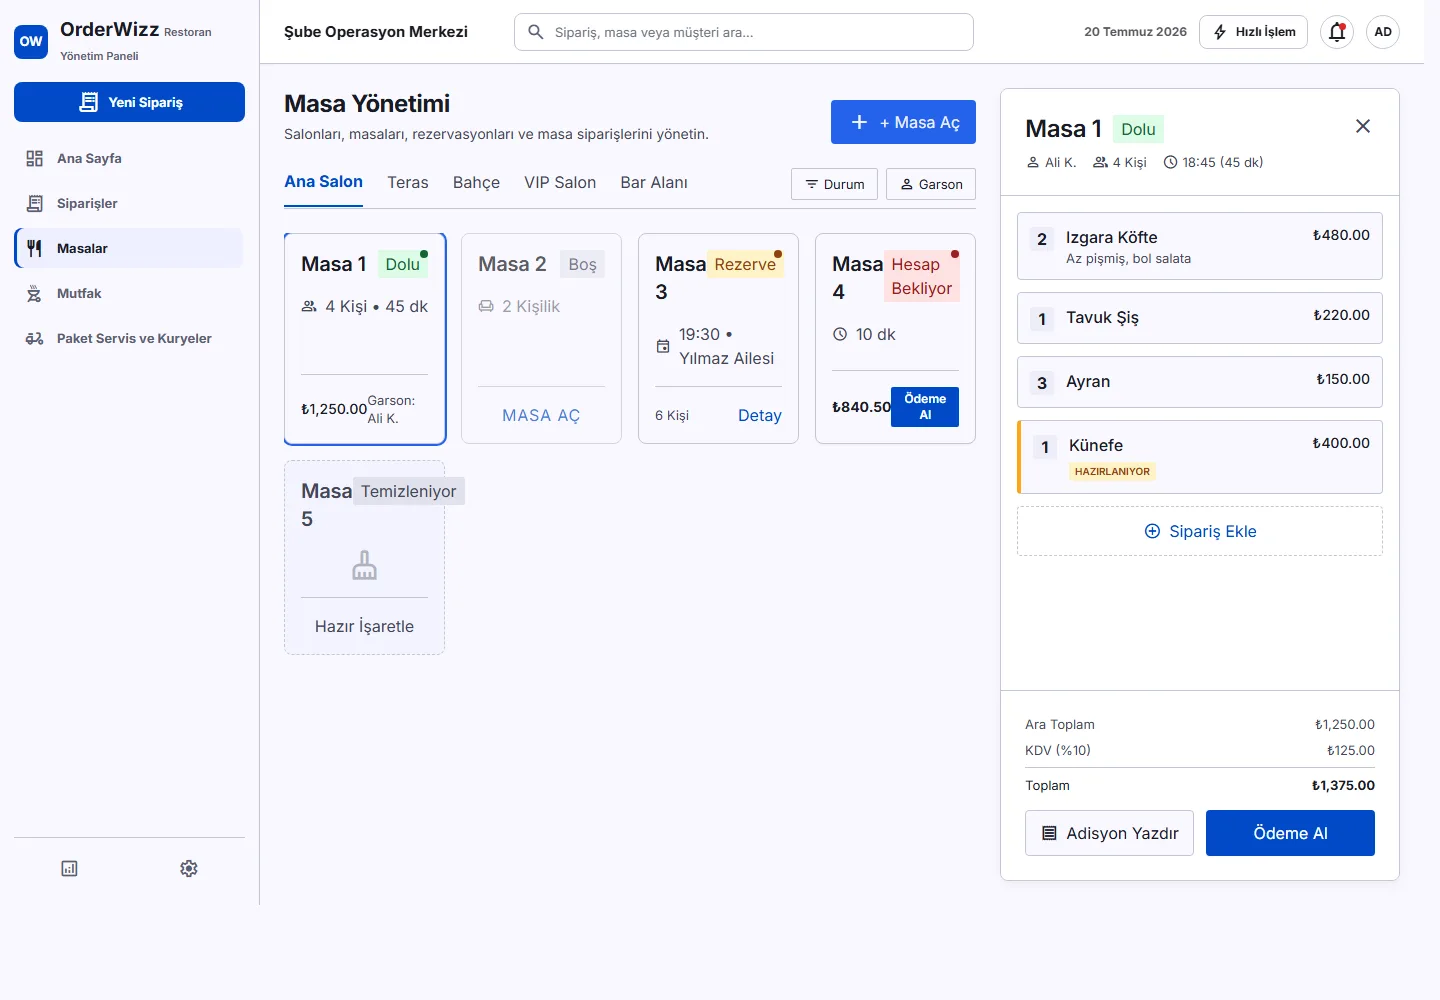Click Ödeme Al in the detail panel

[1290, 833]
